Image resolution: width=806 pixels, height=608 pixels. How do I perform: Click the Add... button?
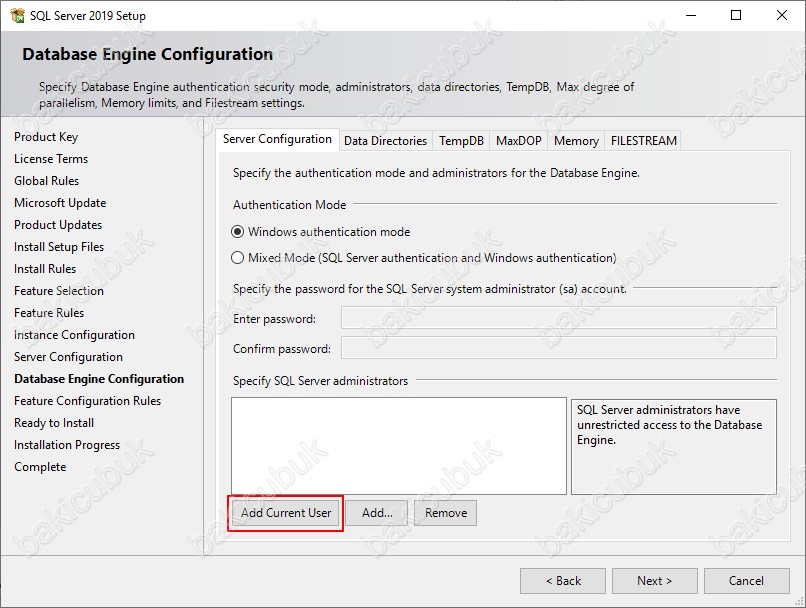[377, 513]
